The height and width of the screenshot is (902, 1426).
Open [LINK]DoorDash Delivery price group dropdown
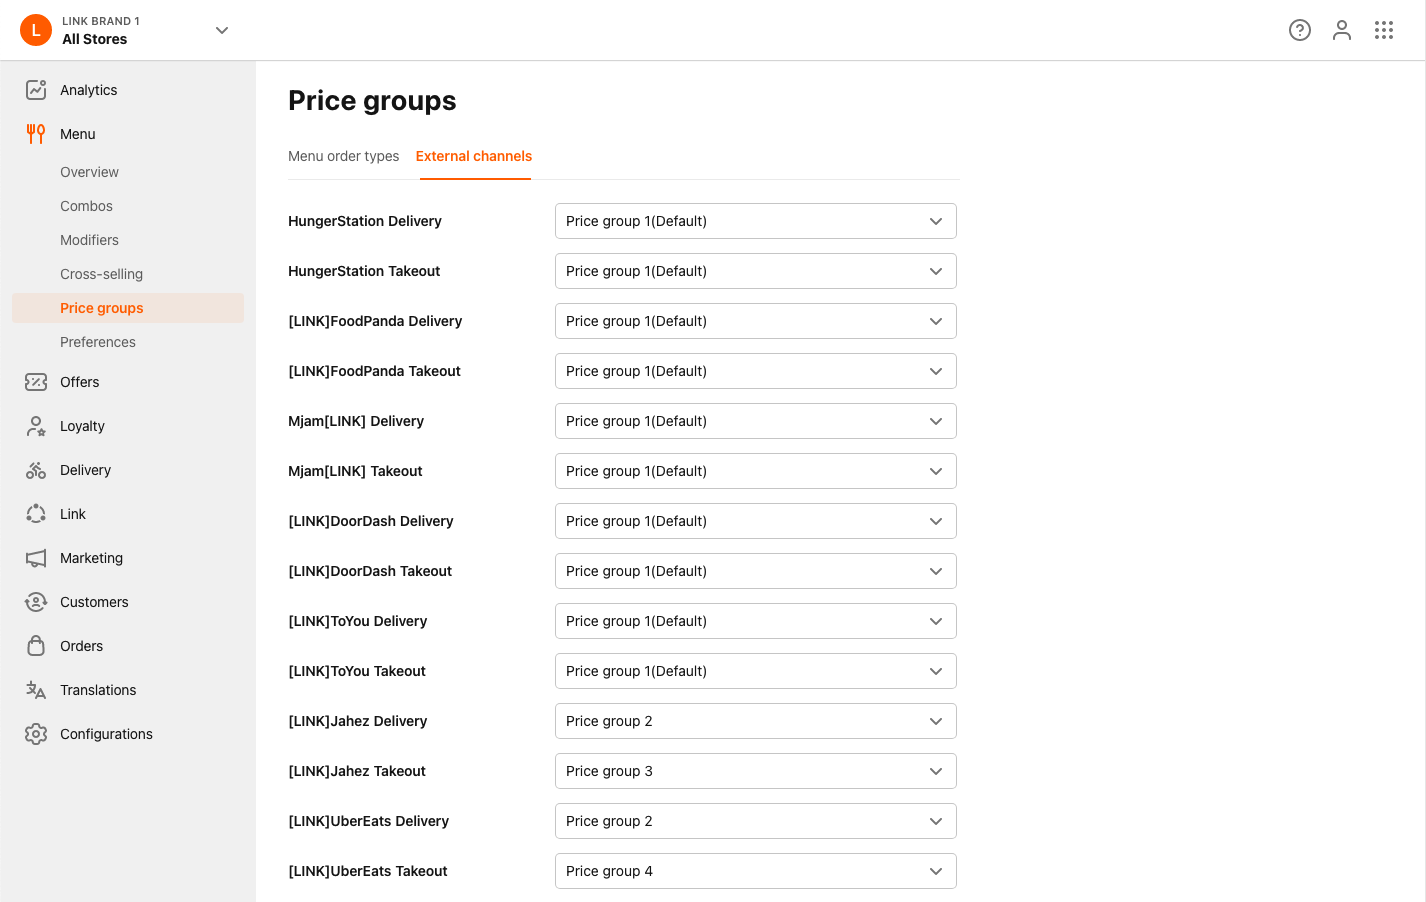(x=756, y=521)
